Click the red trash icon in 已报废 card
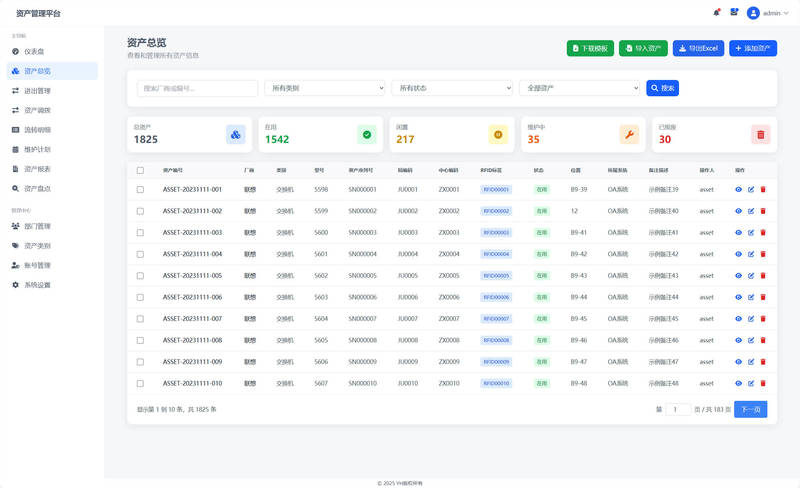The image size is (800, 488). [760, 134]
